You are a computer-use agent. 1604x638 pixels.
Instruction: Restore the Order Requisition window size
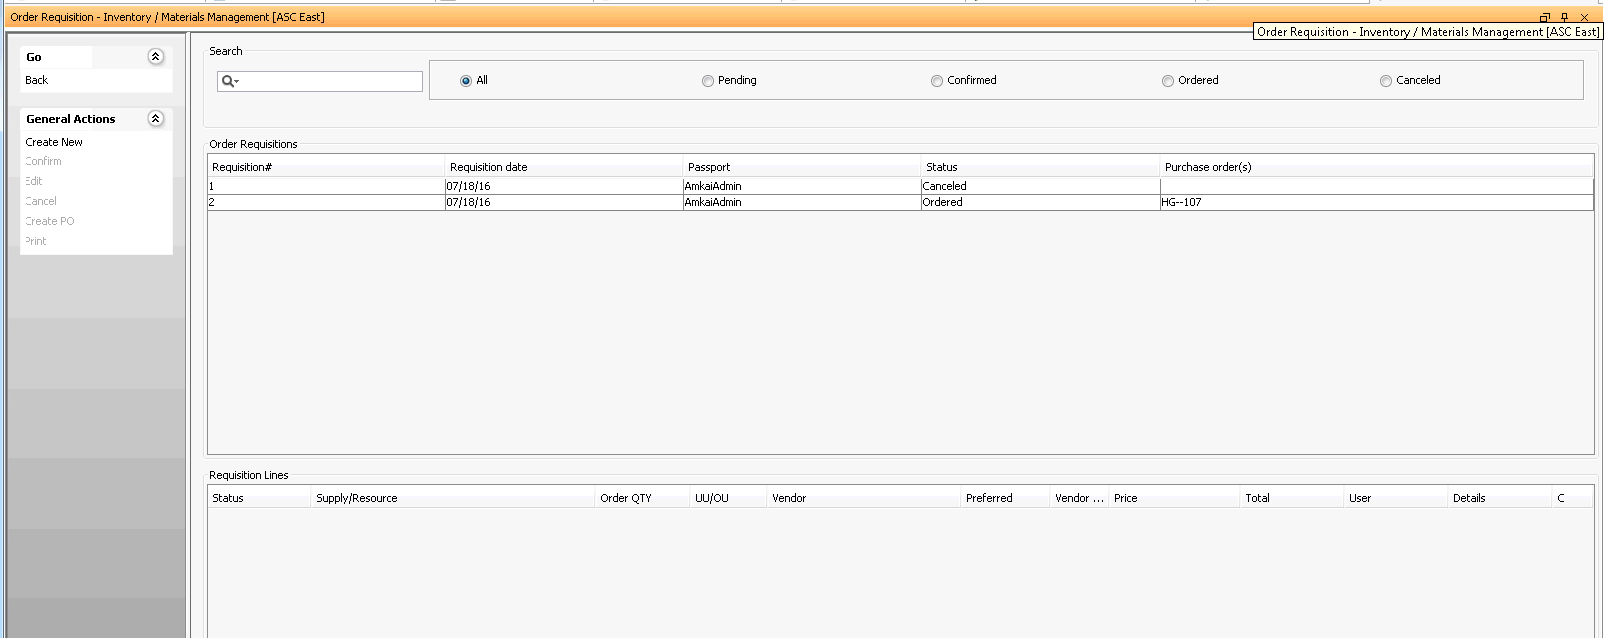coord(1544,17)
